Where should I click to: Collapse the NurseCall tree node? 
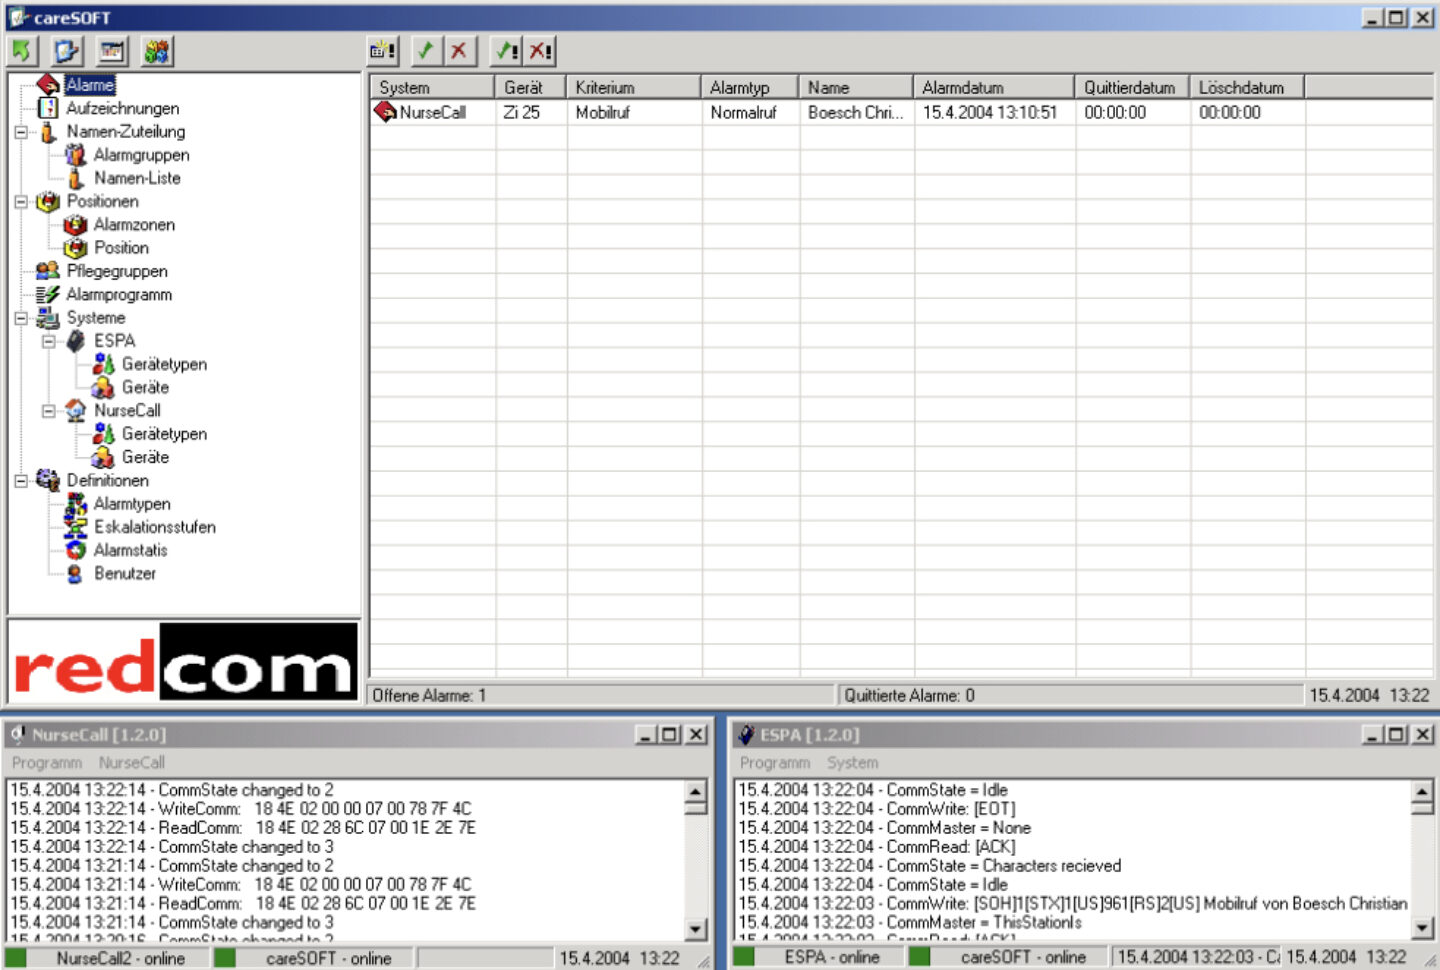point(48,411)
